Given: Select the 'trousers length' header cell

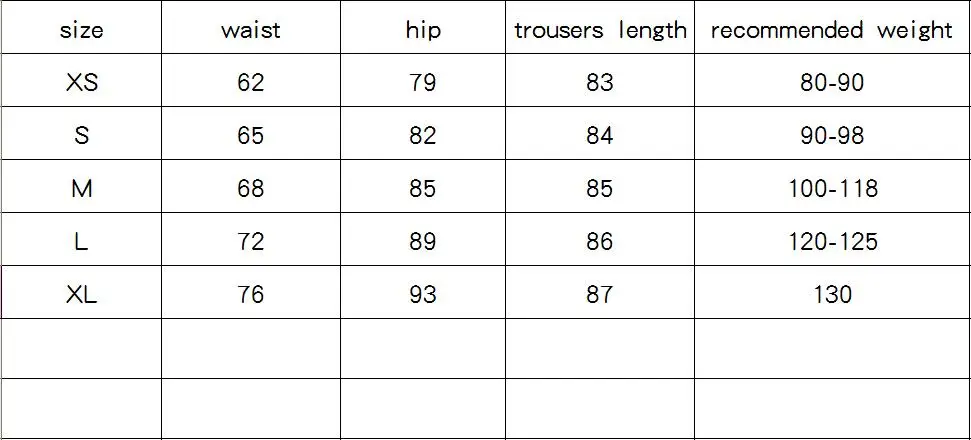Looking at the screenshot, I should 600,27.
